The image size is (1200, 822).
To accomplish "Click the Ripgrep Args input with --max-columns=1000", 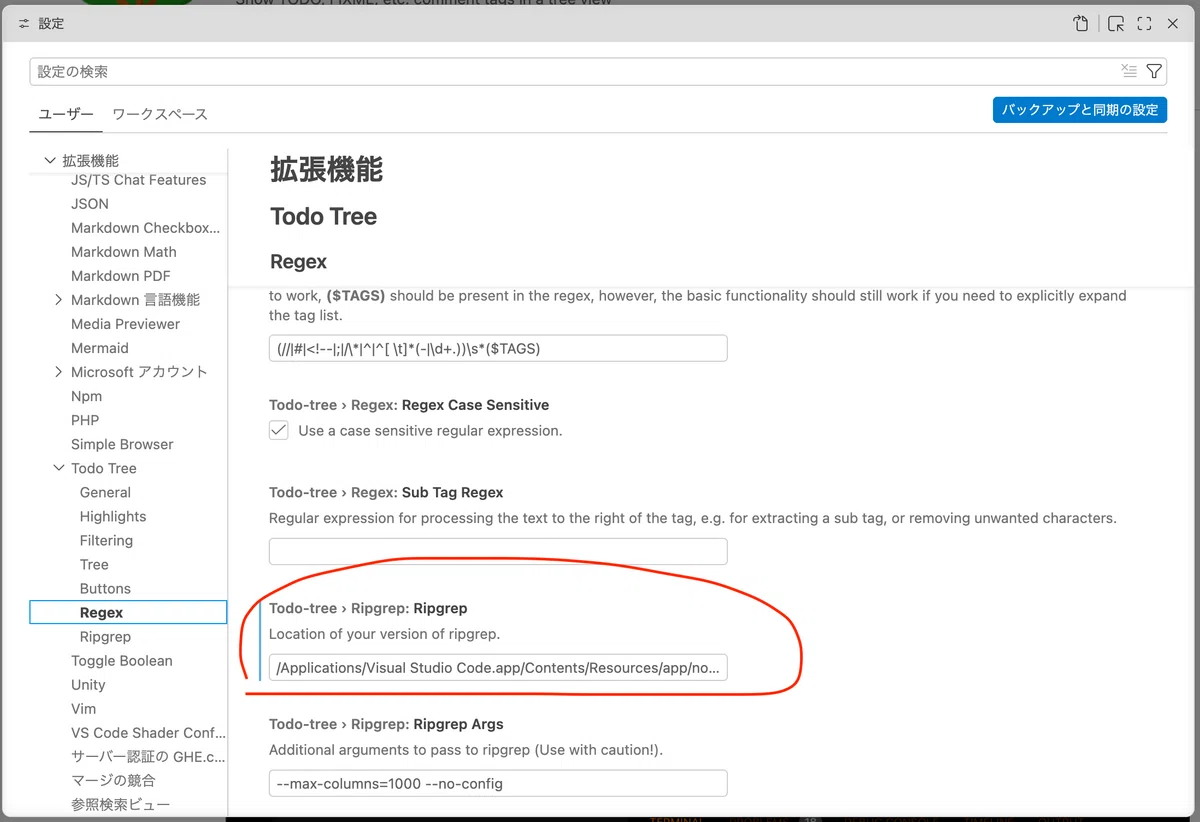I will 498,784.
